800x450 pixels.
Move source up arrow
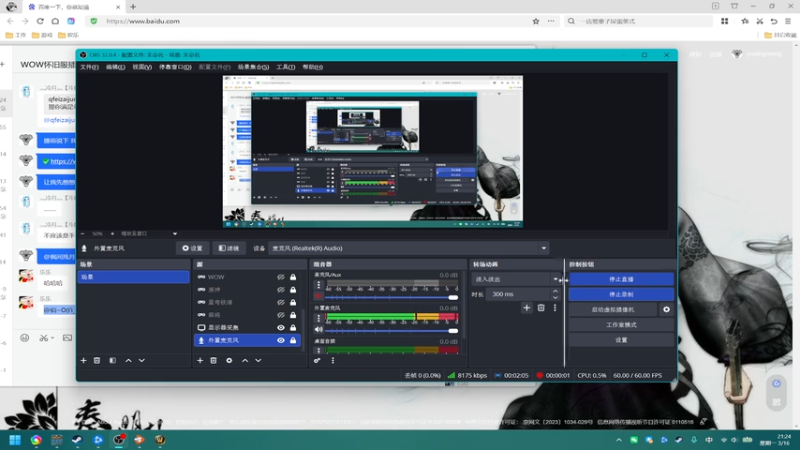pyautogui.click(x=245, y=360)
